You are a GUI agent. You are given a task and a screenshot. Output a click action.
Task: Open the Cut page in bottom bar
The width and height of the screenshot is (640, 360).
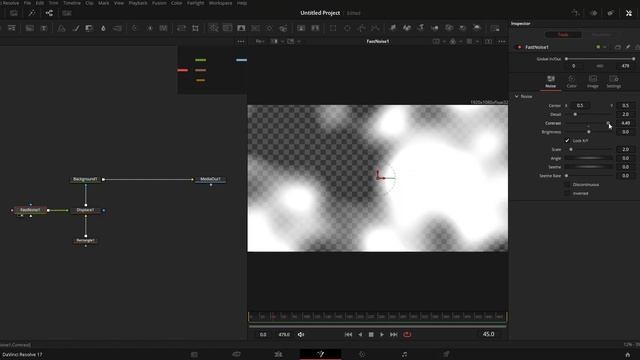click(x=236, y=354)
